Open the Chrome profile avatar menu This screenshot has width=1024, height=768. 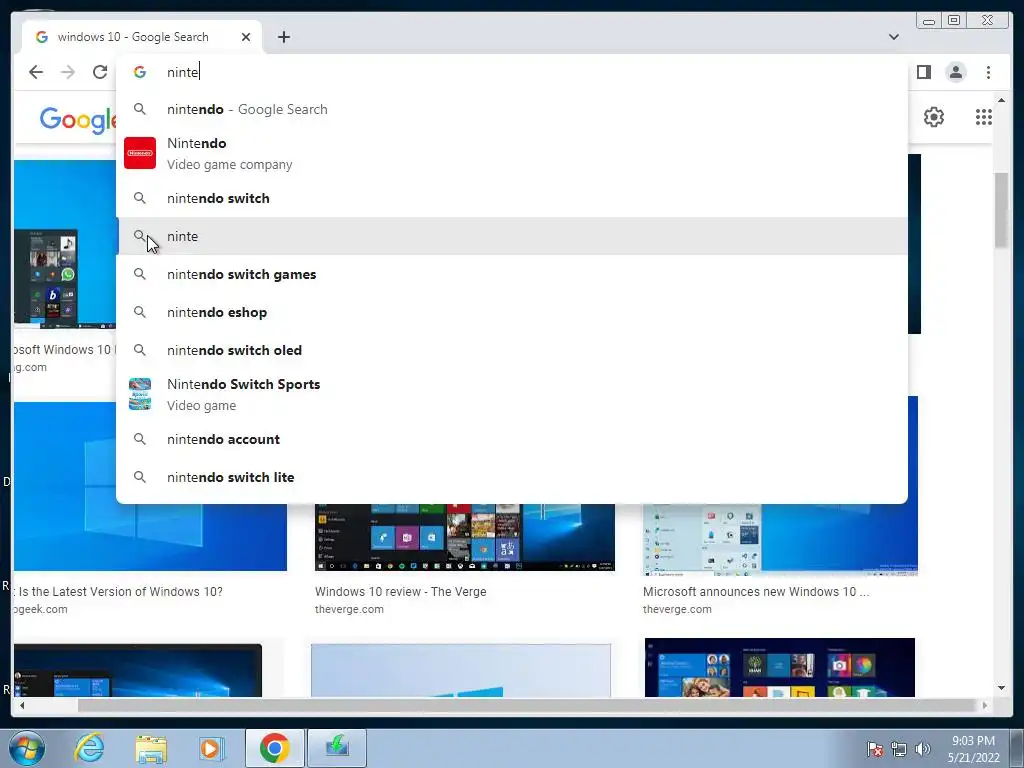pos(955,72)
